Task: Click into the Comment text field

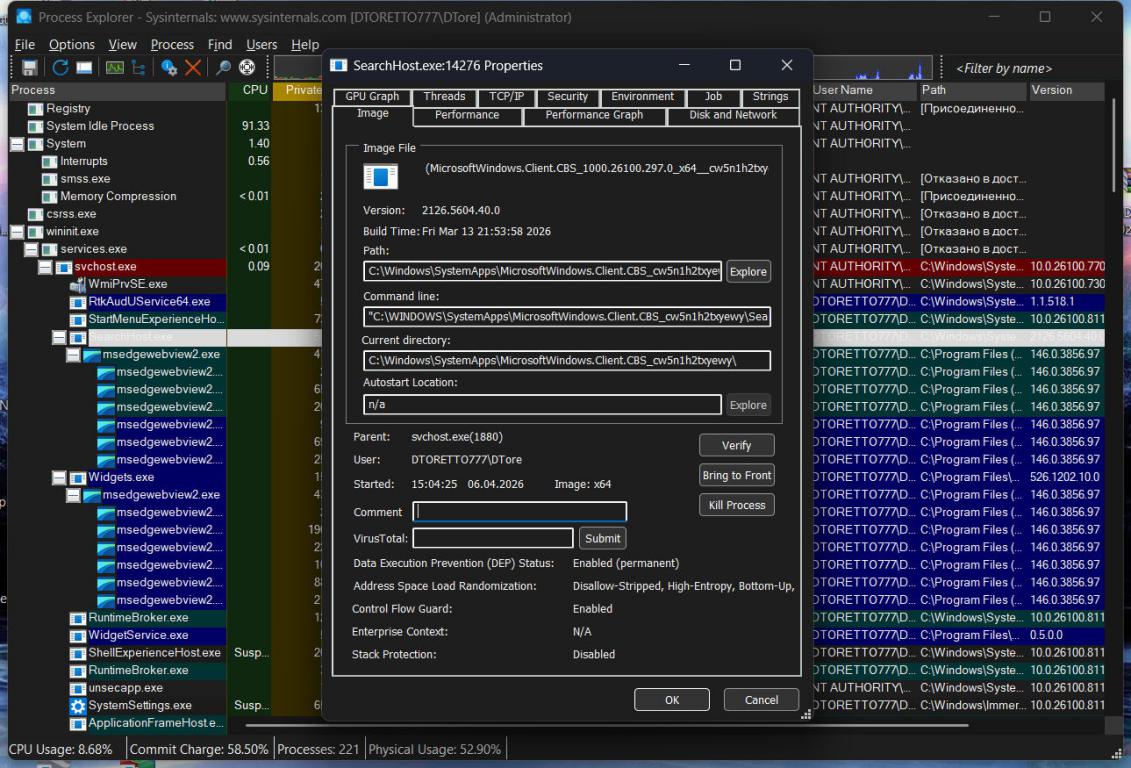Action: pos(520,512)
